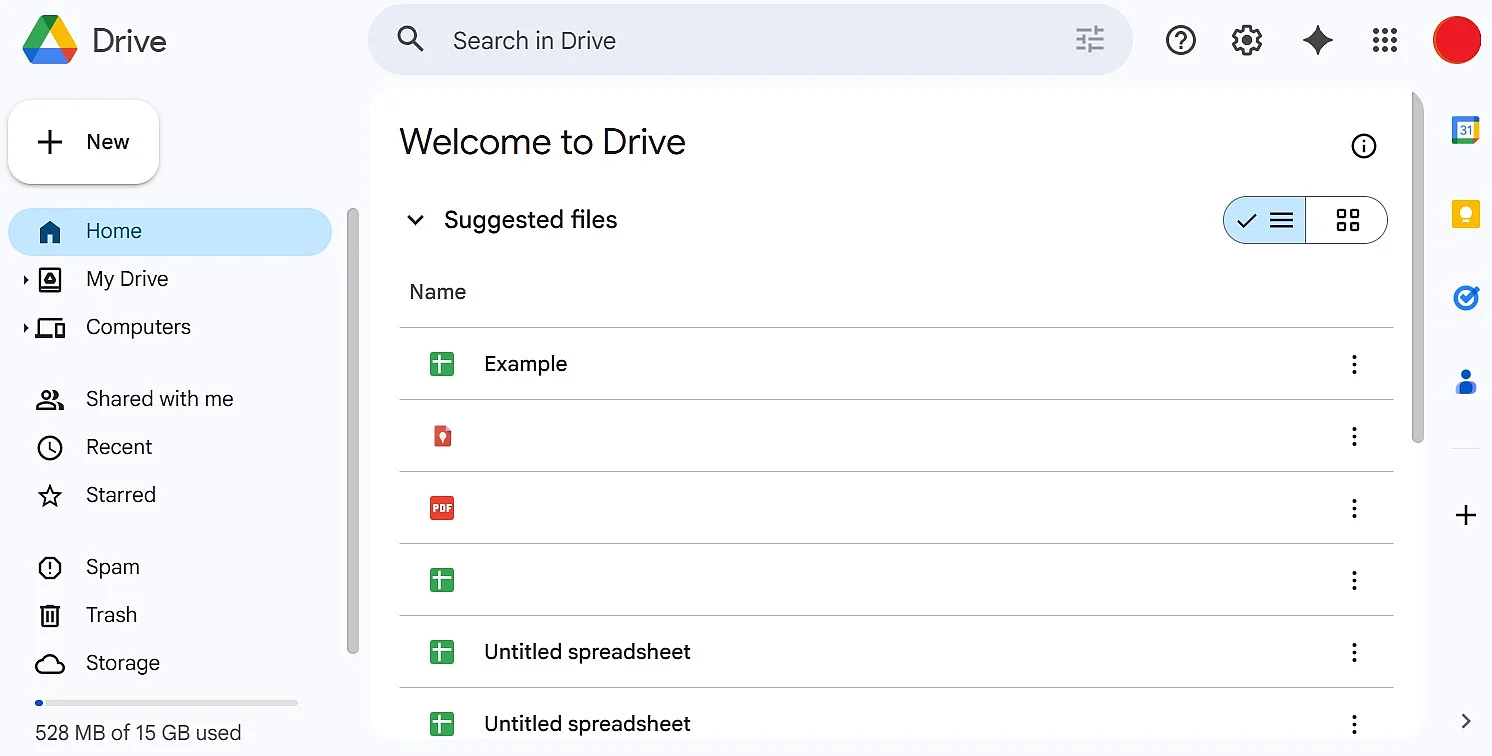Image resolution: width=1492 pixels, height=756 pixels.
Task: Click the Welcome to Drive heading
Action: point(543,142)
